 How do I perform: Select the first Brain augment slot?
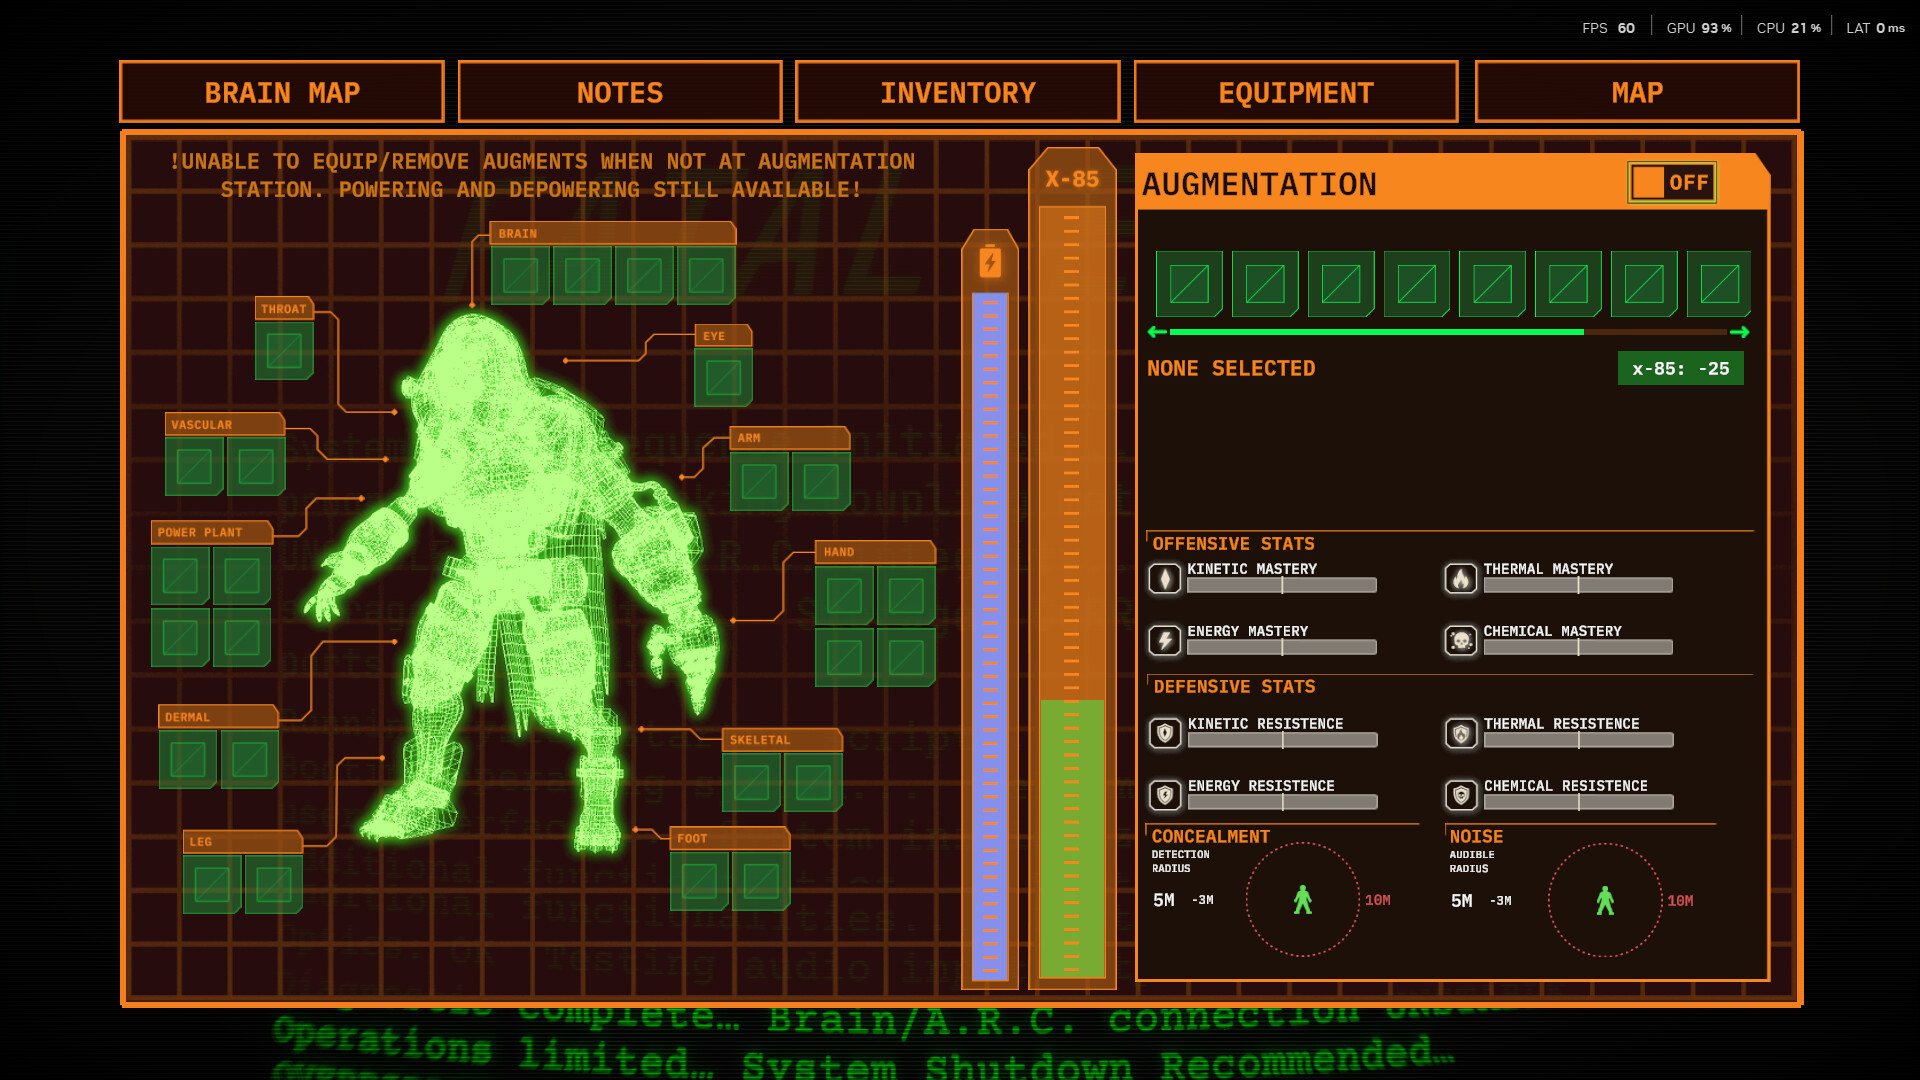point(520,275)
